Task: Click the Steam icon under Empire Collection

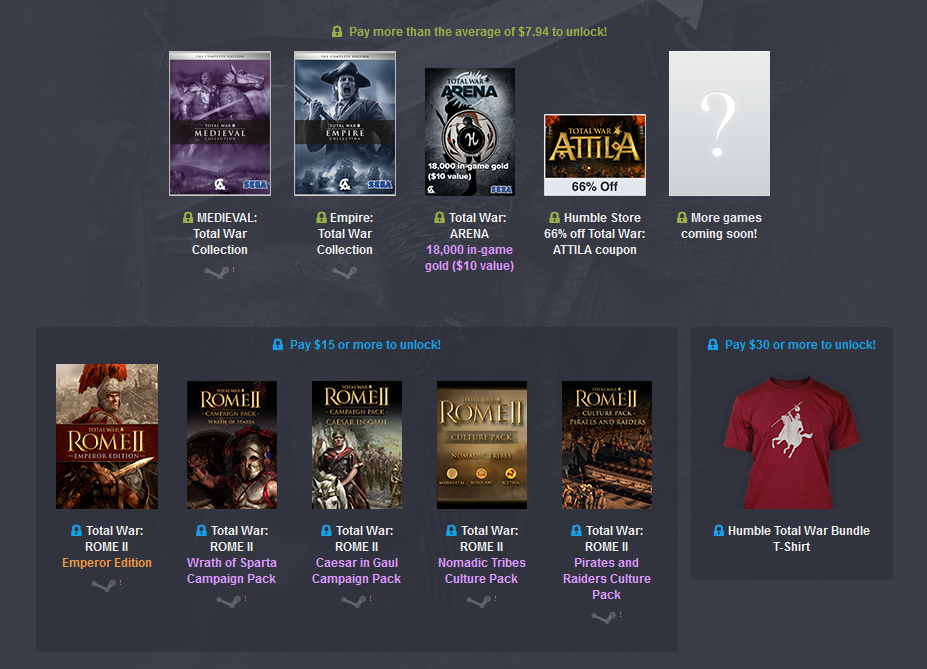Action: (345, 272)
